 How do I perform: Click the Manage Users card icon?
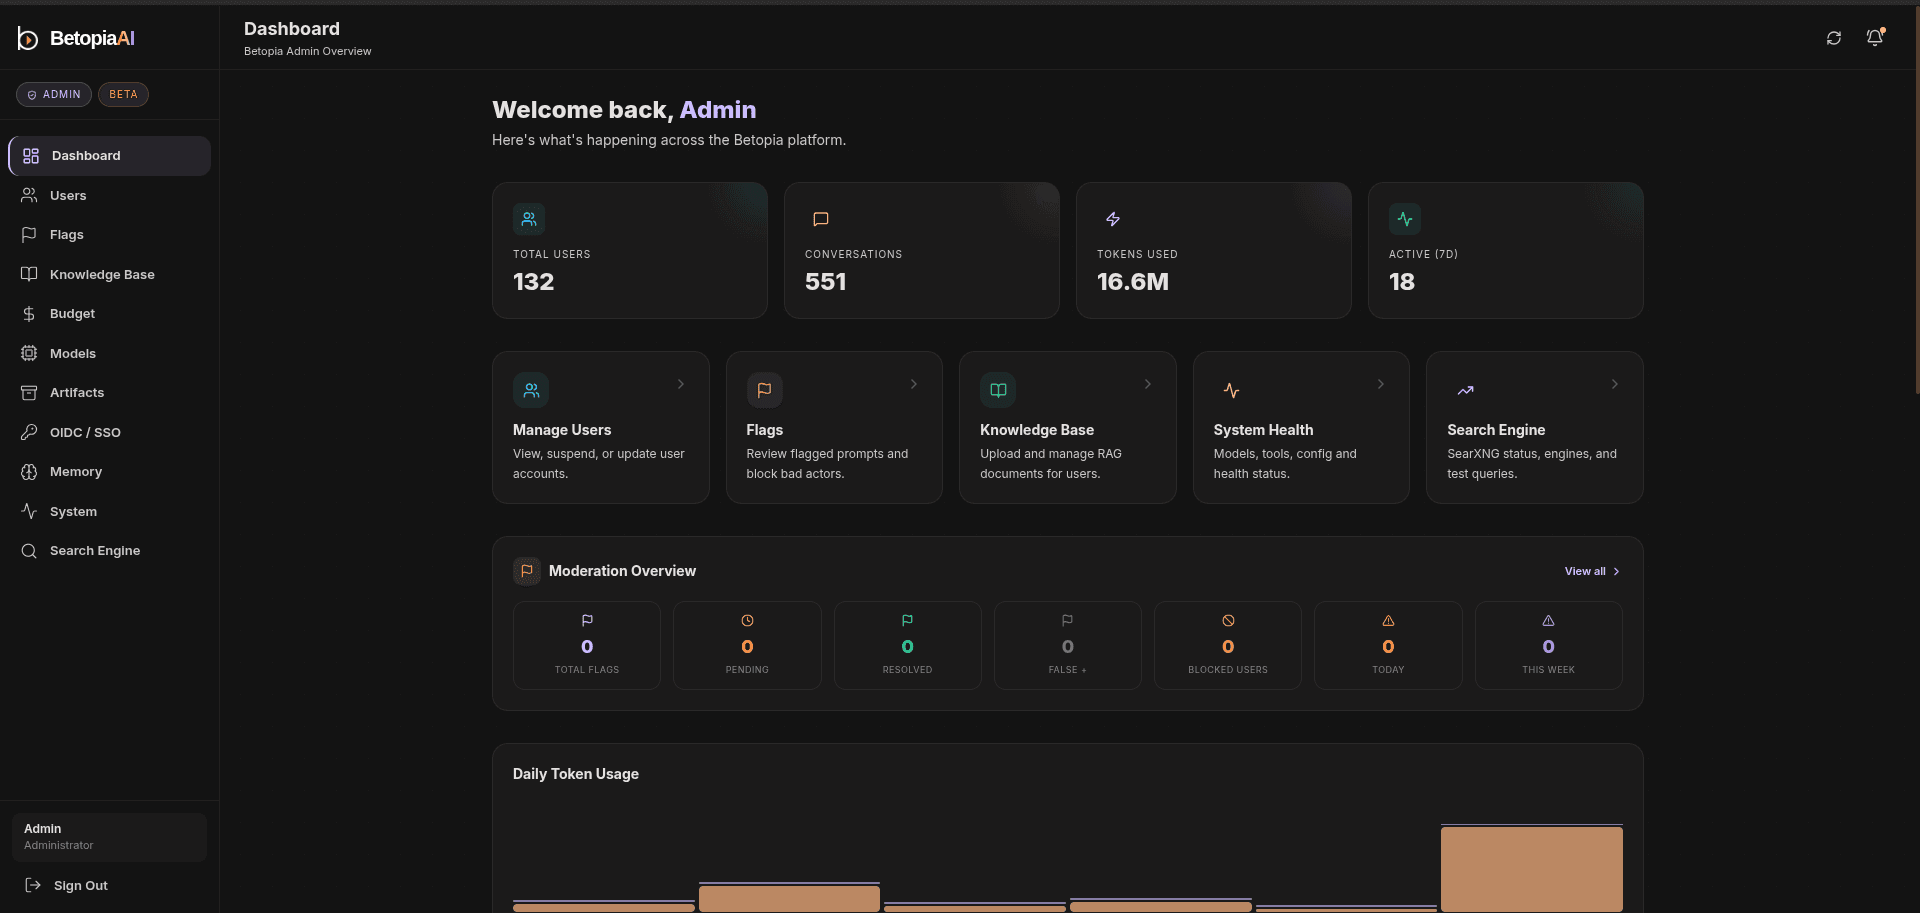[531, 390]
